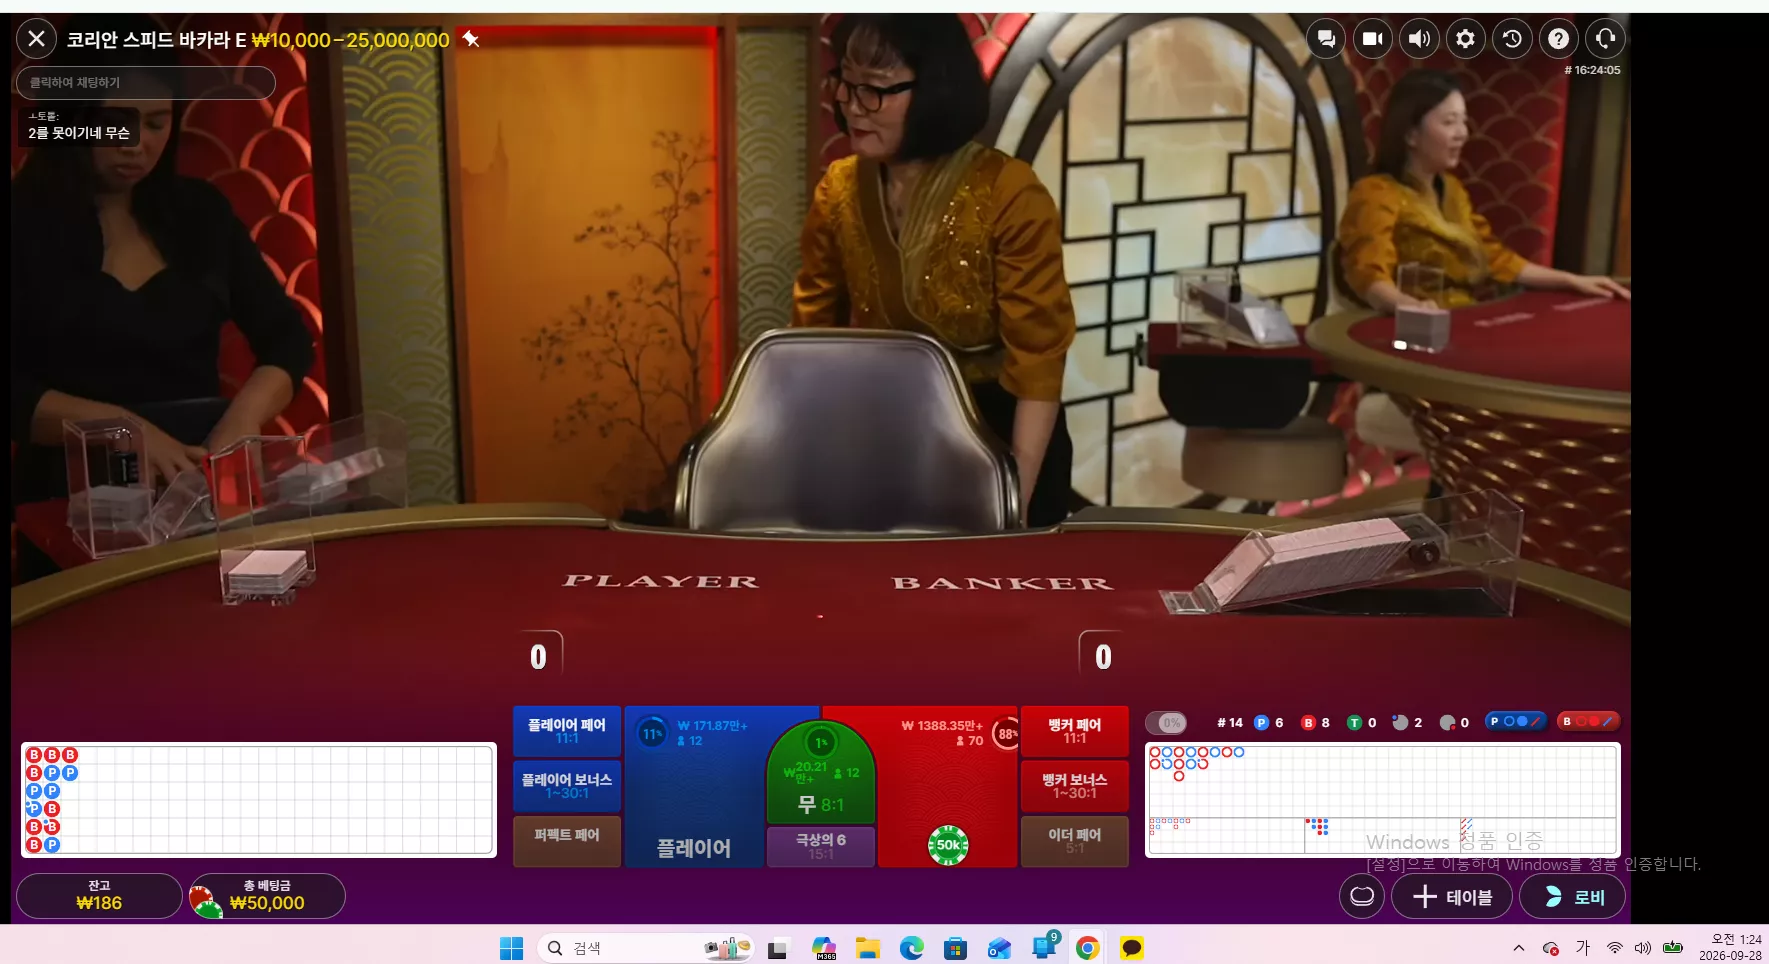1769x964 pixels.
Task: Open the 테이블 add table button
Action: point(1452,897)
